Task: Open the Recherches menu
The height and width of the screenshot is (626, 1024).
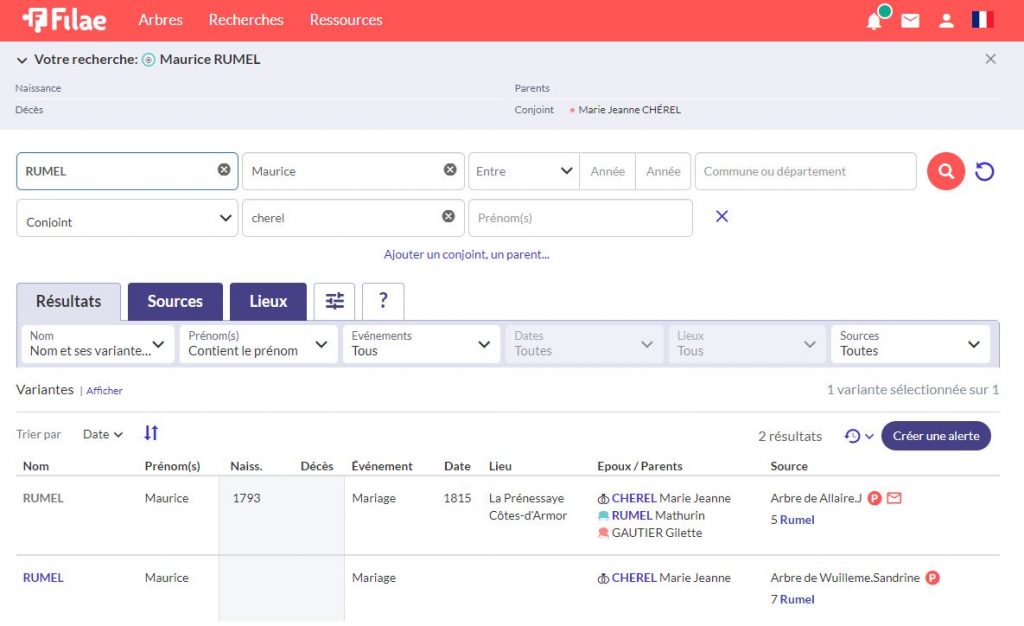Action: [x=246, y=20]
